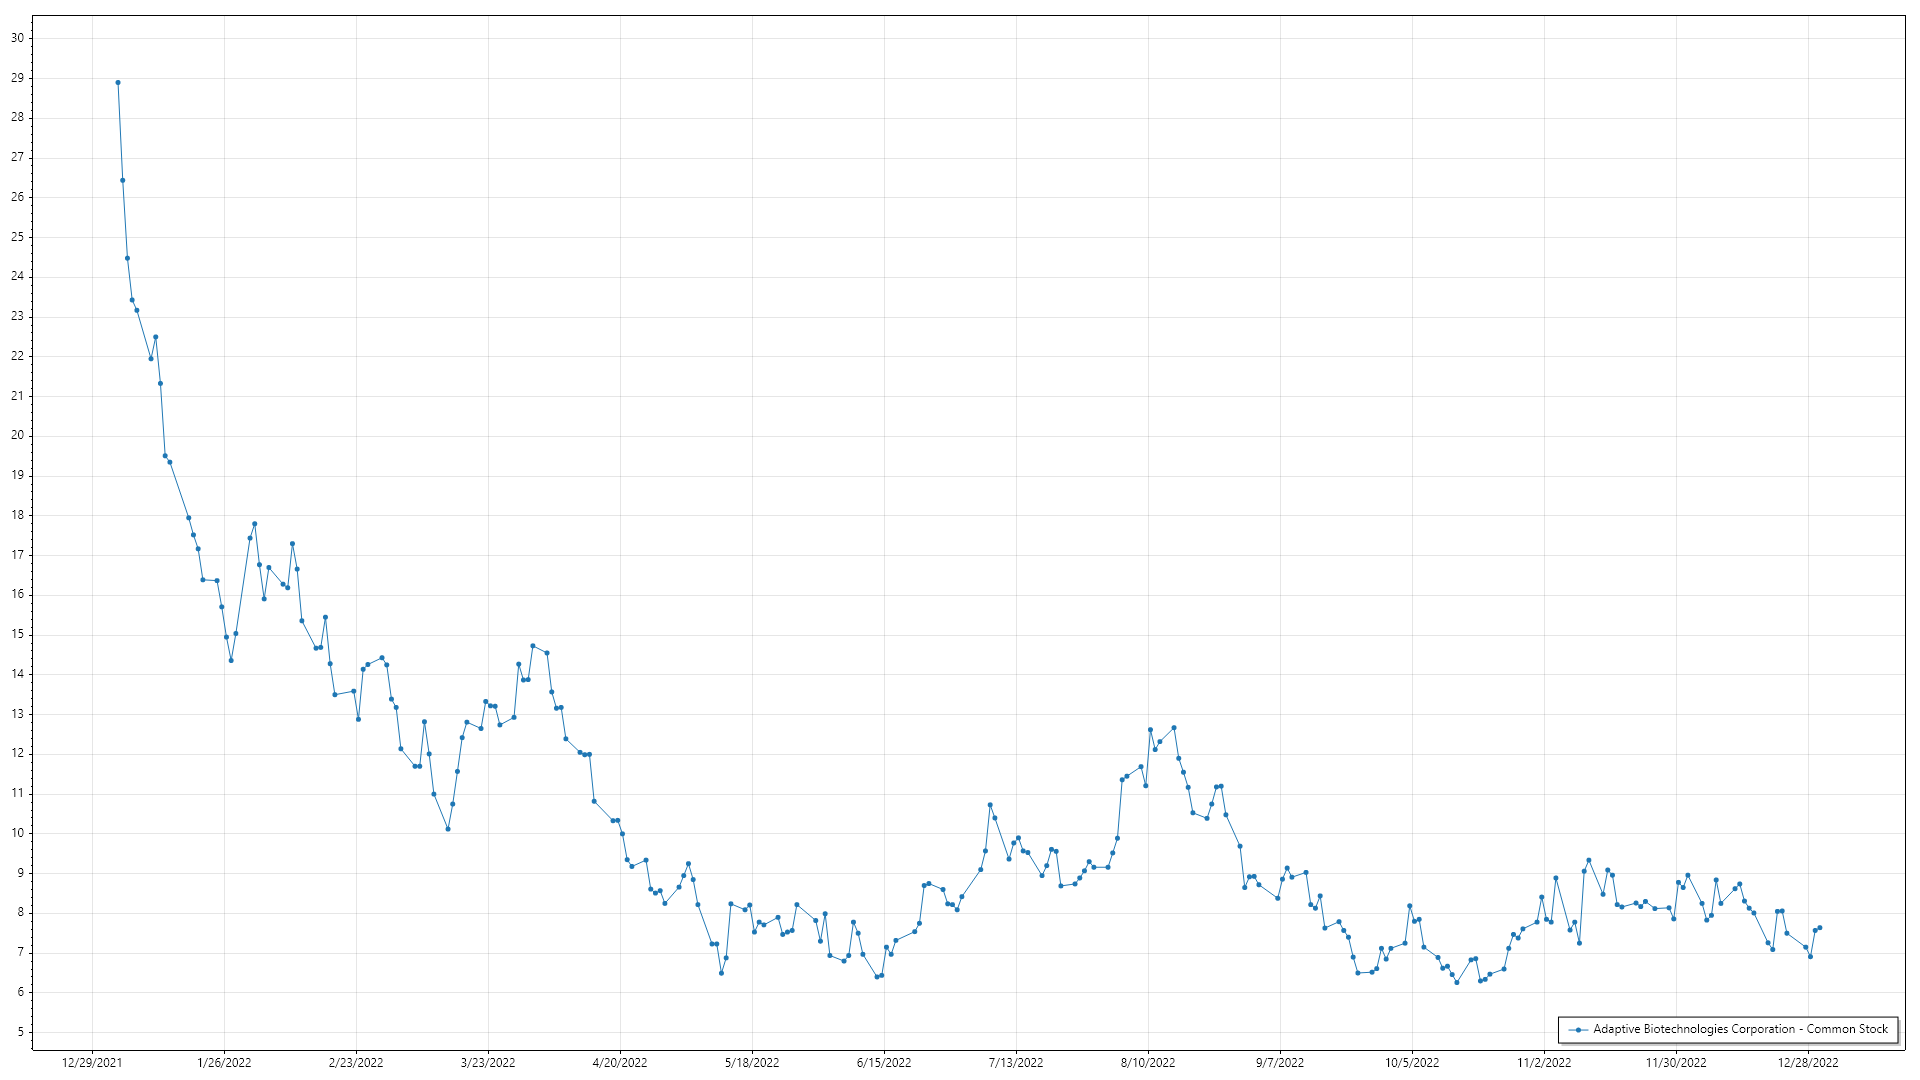Image resolution: width=1920 pixels, height=1080 pixels.
Task: Click the last data point on the line
Action: 1819,928
